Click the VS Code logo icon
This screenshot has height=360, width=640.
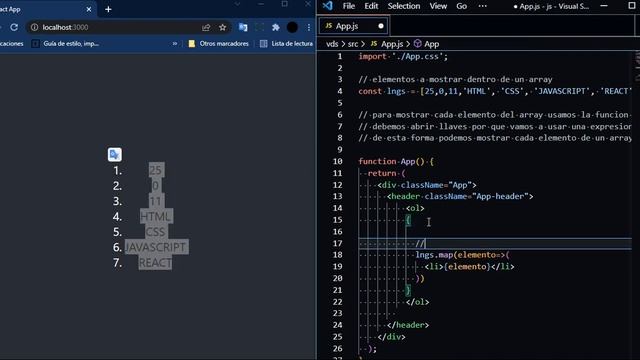(x=327, y=6)
